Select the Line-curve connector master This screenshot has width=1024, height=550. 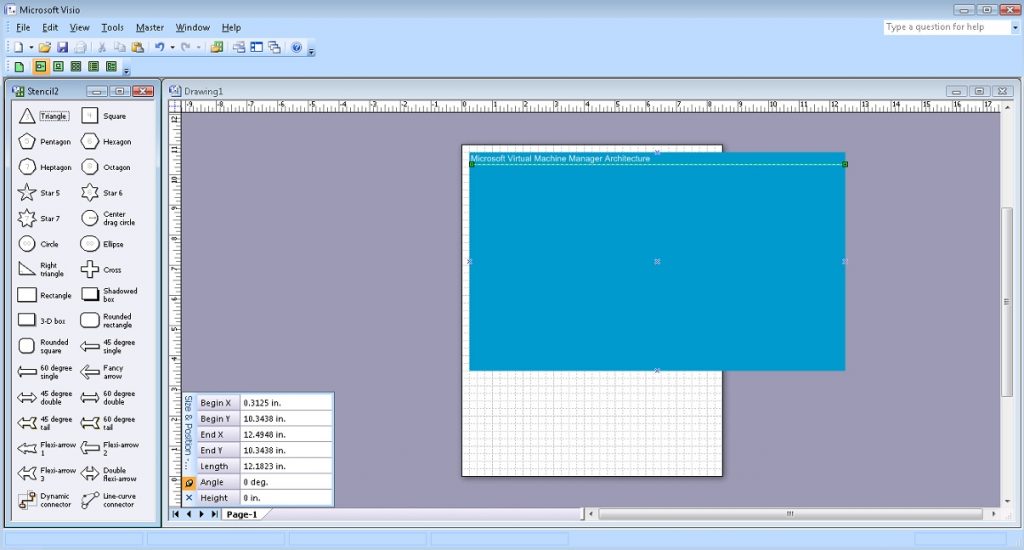point(108,500)
